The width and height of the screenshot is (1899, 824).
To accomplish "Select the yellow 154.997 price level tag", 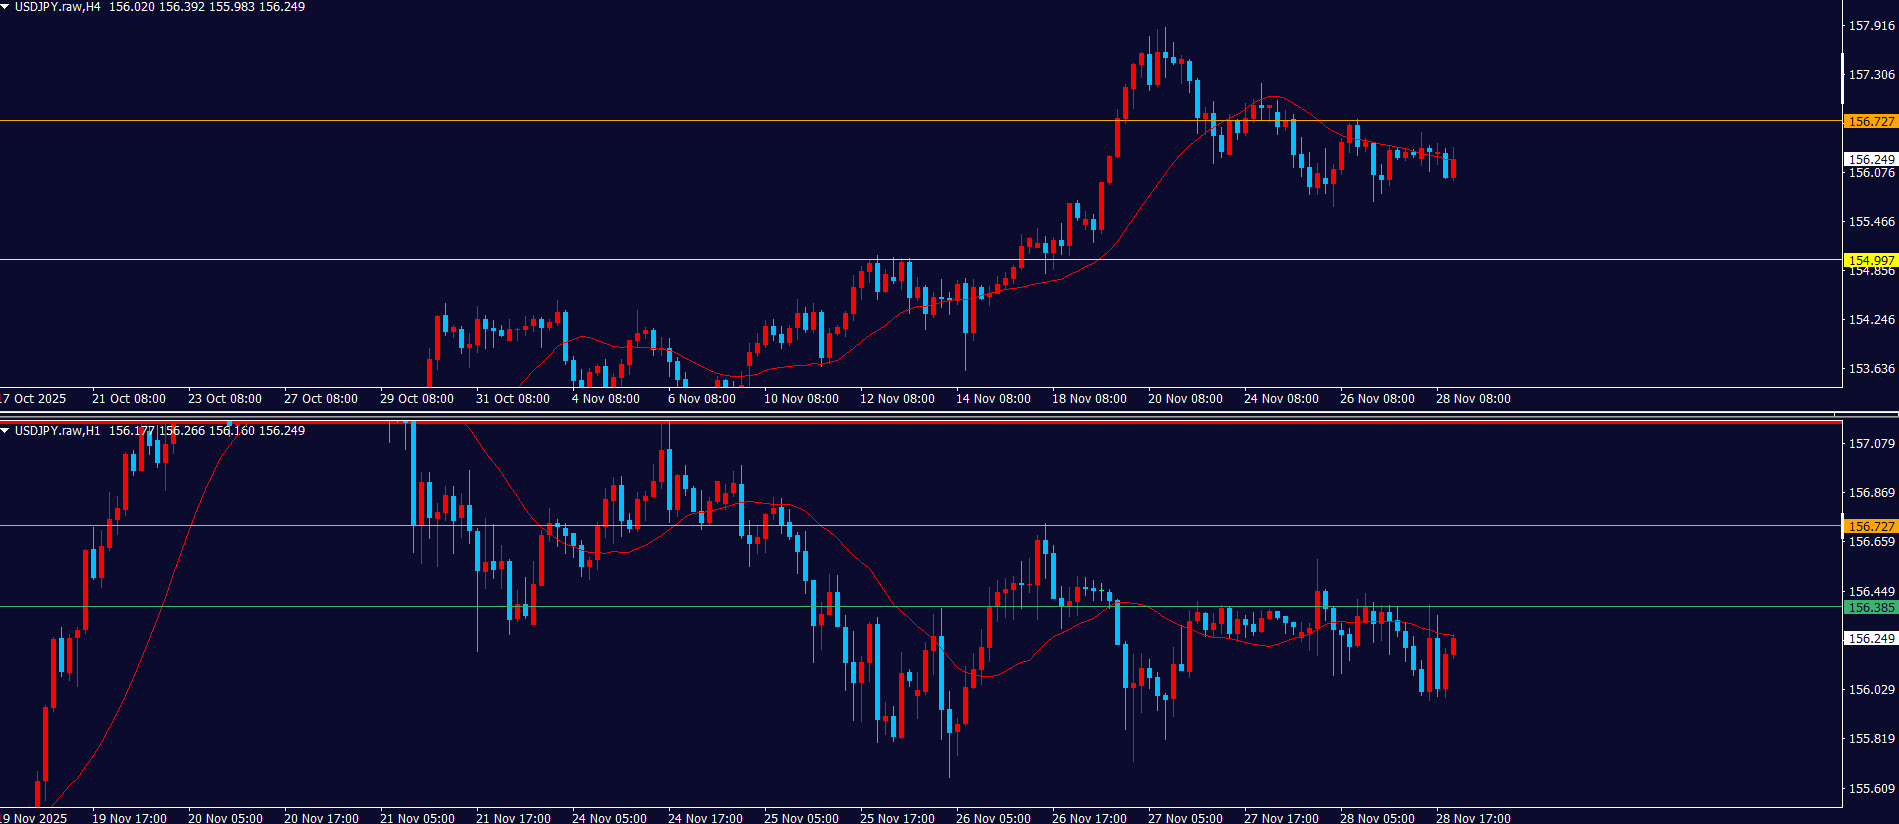I will [x=1870, y=260].
